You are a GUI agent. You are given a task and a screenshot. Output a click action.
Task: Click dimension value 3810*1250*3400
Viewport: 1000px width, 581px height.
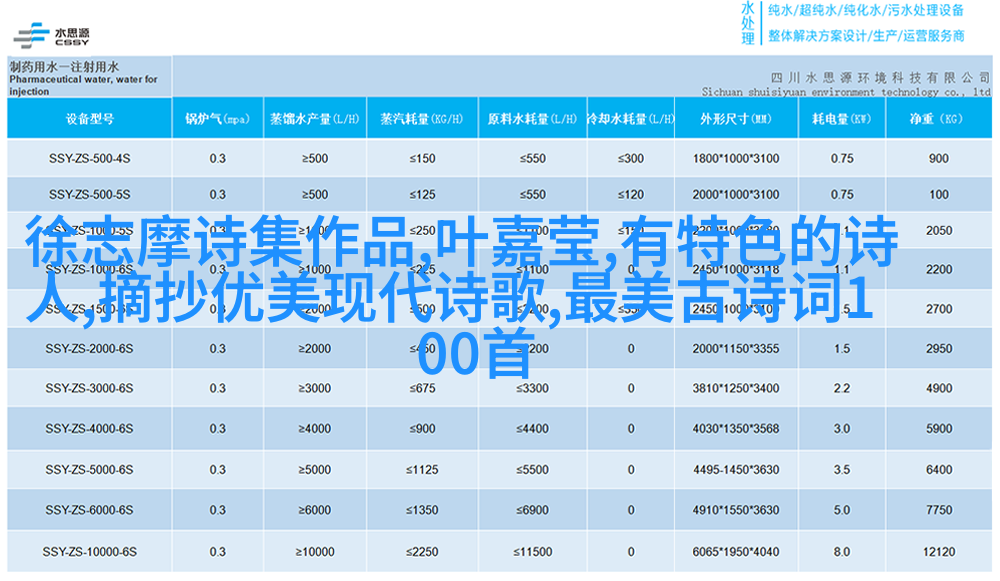click(x=736, y=388)
